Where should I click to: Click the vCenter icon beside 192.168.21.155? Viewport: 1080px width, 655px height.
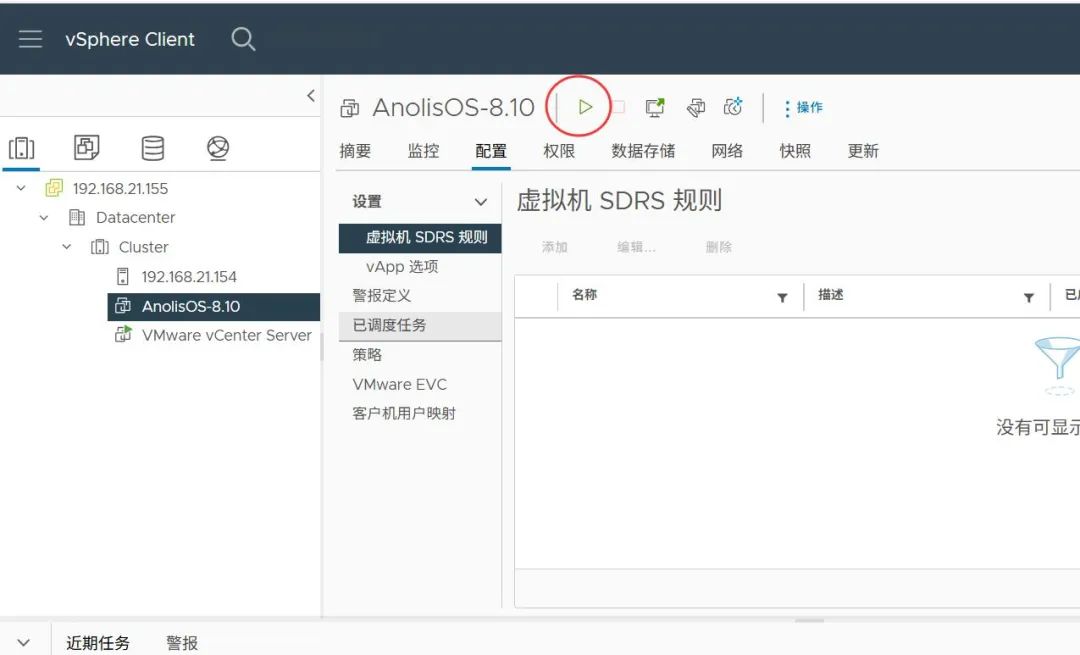pyautogui.click(x=54, y=188)
